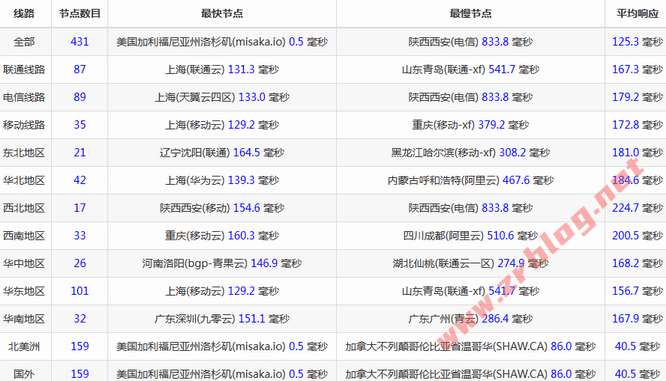Click 87 in the 联通线路 row
666x381 pixels.
coord(79,69)
